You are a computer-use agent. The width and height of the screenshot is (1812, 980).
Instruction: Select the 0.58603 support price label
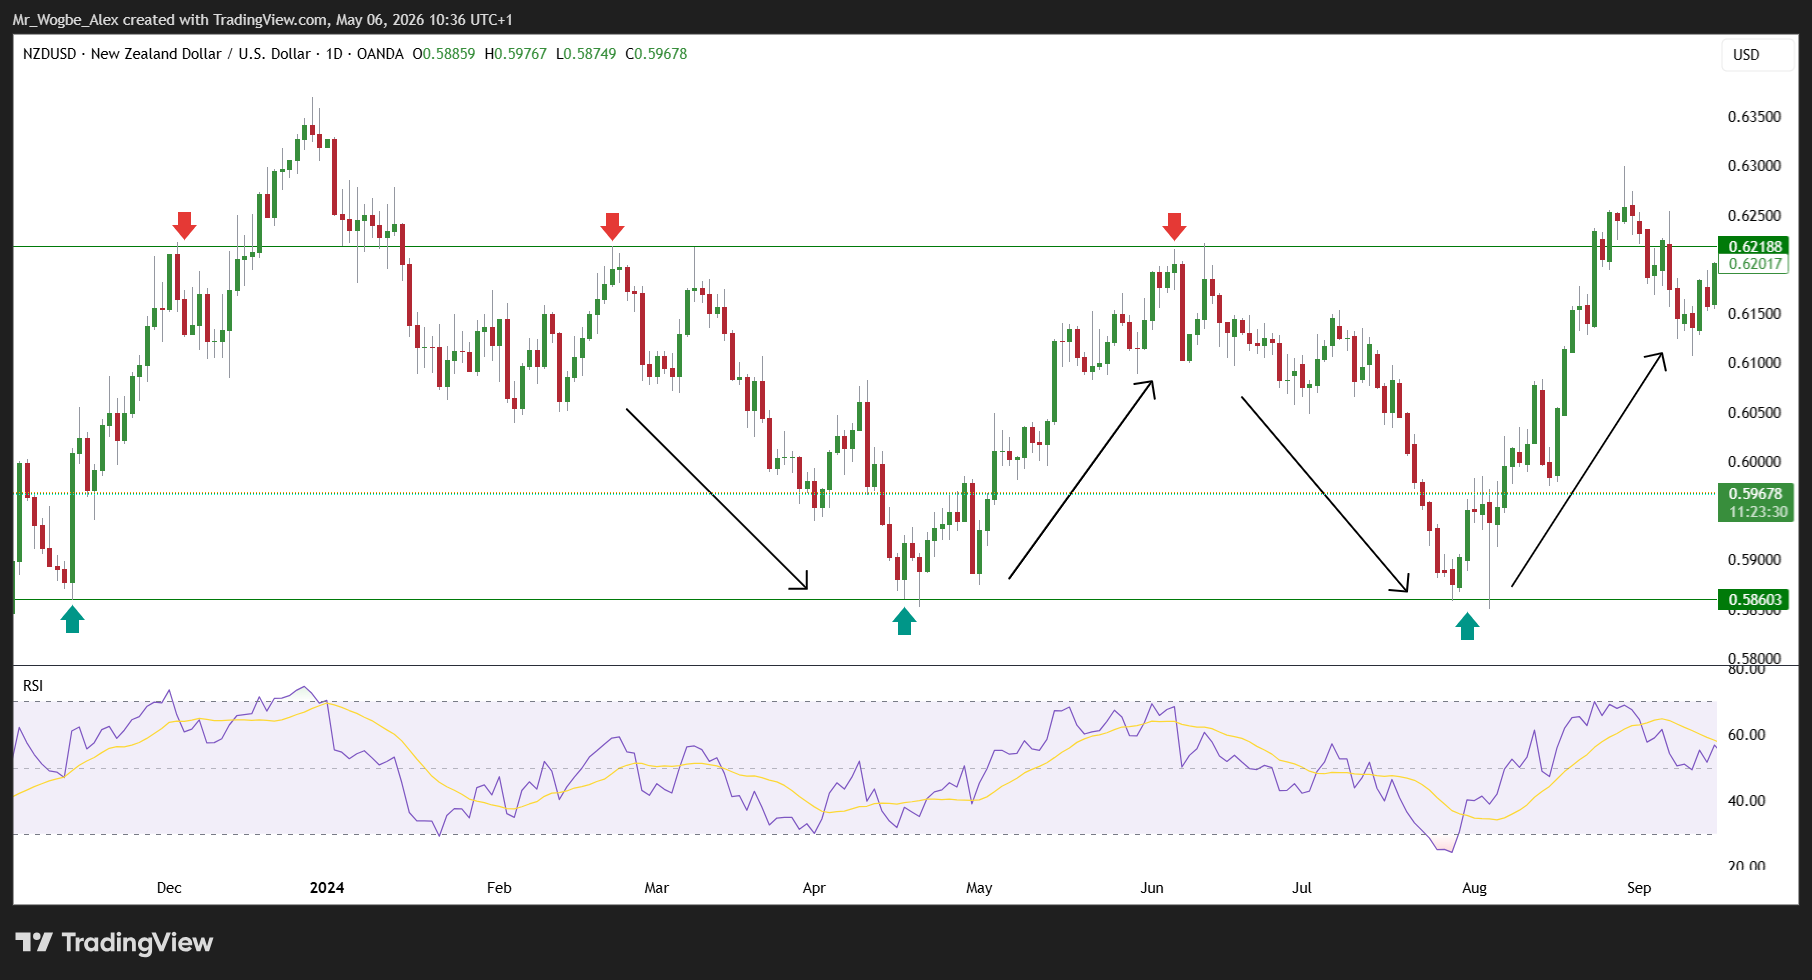pos(1754,600)
